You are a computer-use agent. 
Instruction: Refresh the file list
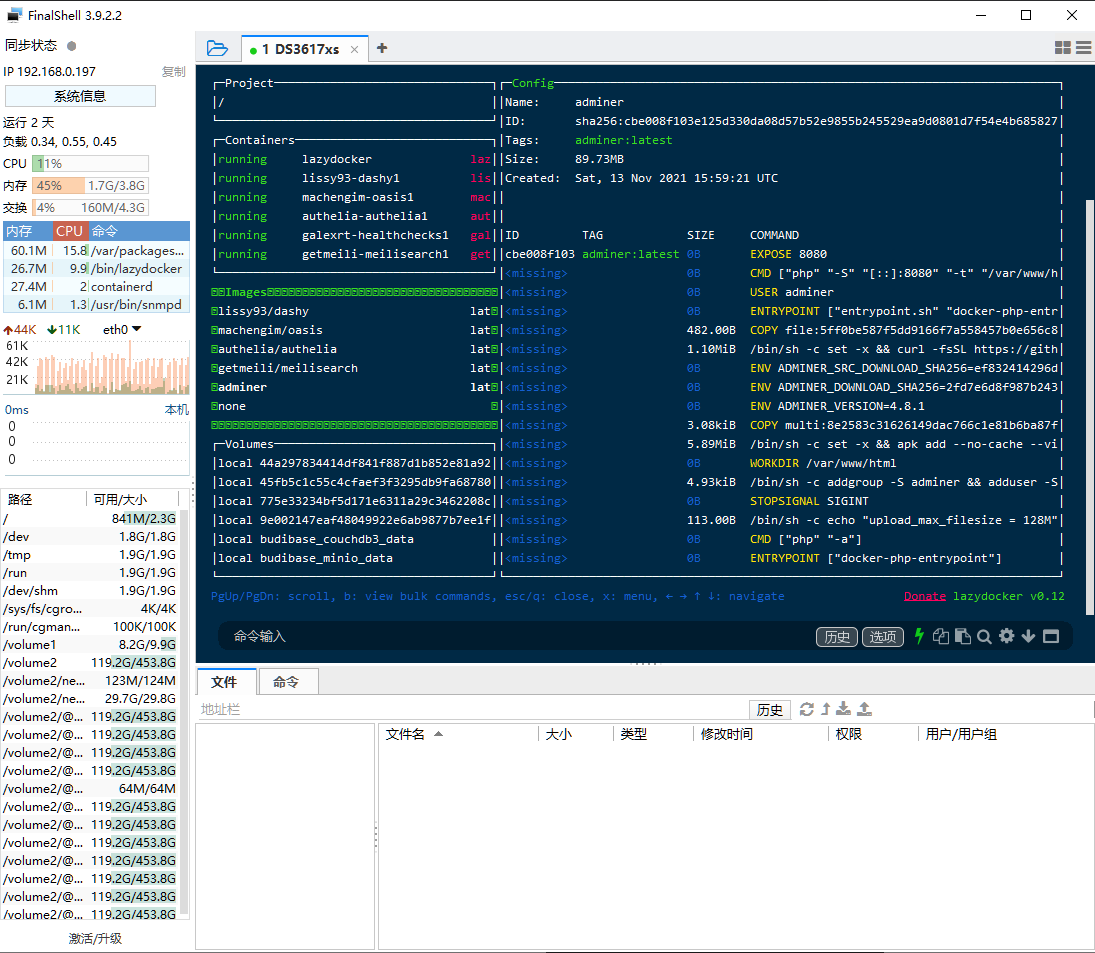click(807, 709)
